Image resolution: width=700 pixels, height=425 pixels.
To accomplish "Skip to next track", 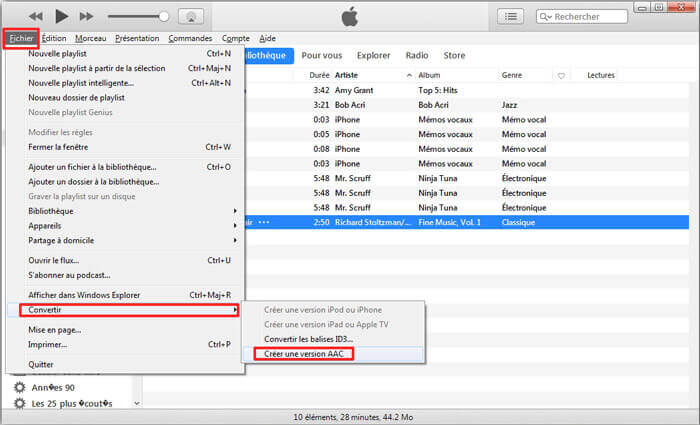I will tap(86, 16).
